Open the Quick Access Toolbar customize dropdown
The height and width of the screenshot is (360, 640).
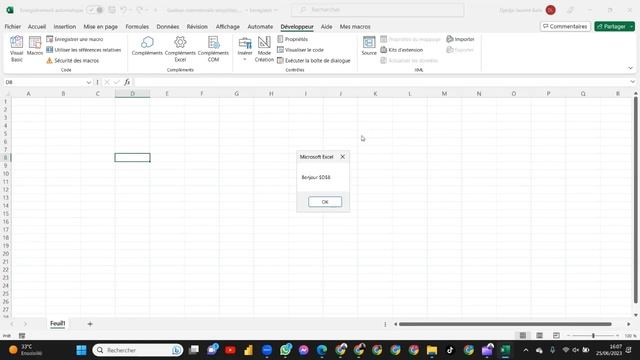tap(156, 10)
